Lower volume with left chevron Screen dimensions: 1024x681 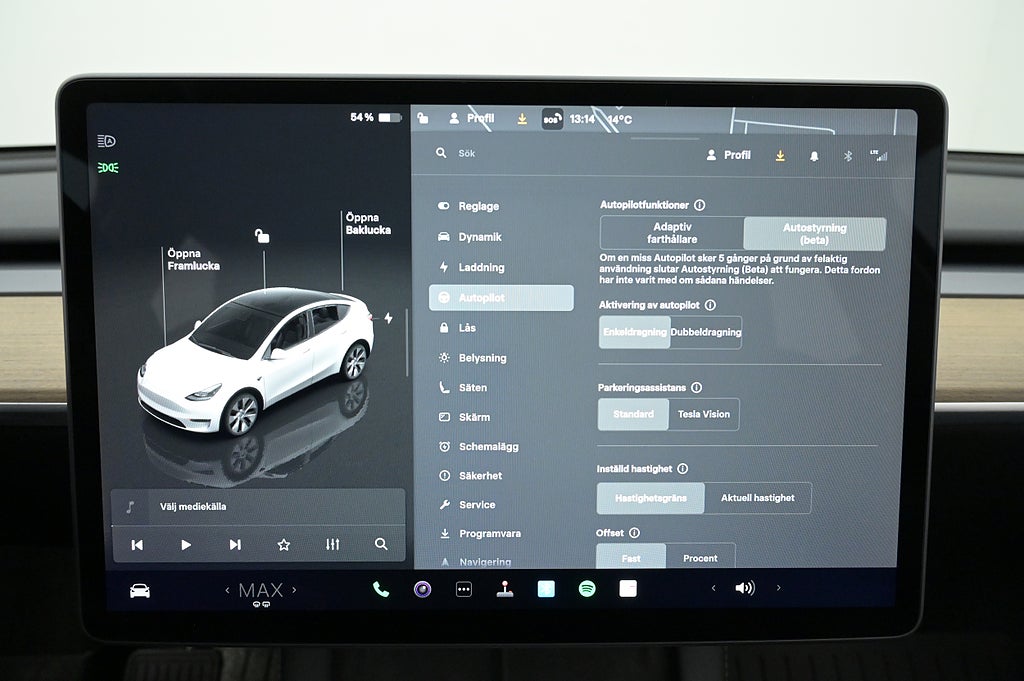coord(713,588)
